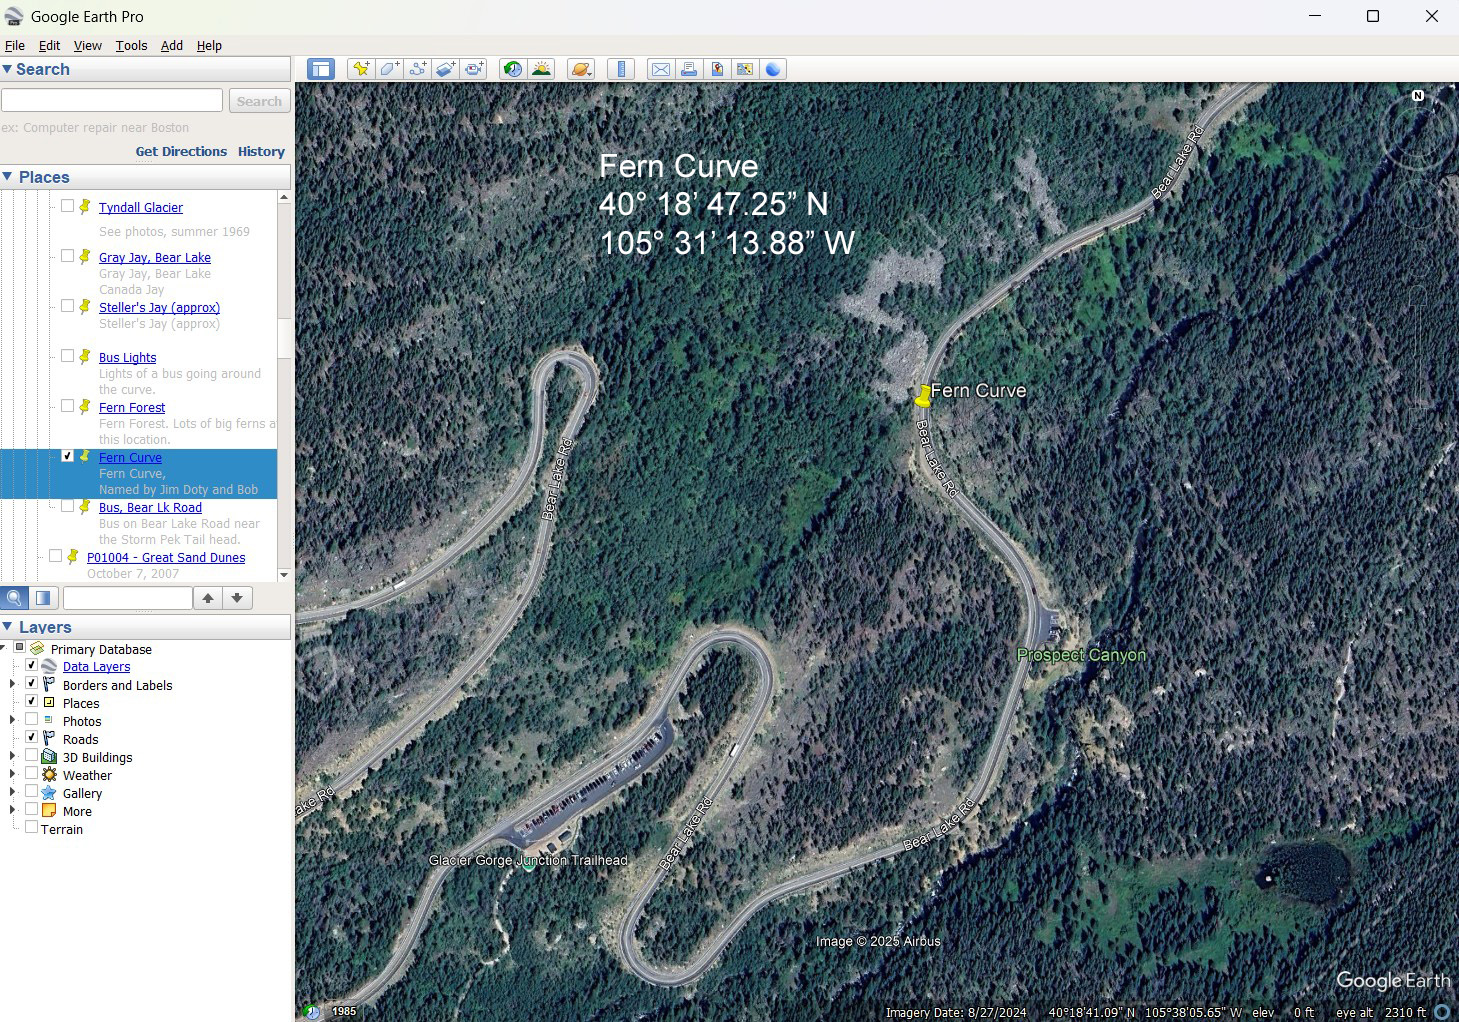Click the Email envelope toolbar icon
Image resolution: width=1459 pixels, height=1022 pixels.
pyautogui.click(x=661, y=69)
